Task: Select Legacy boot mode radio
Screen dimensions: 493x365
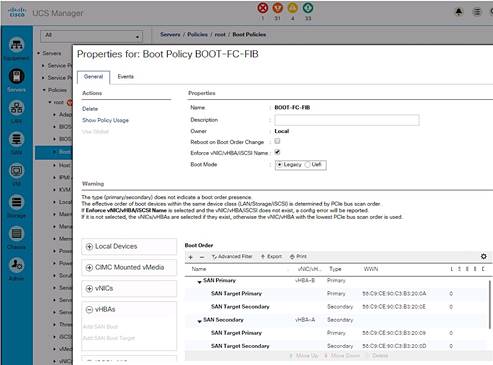Action: 280,165
